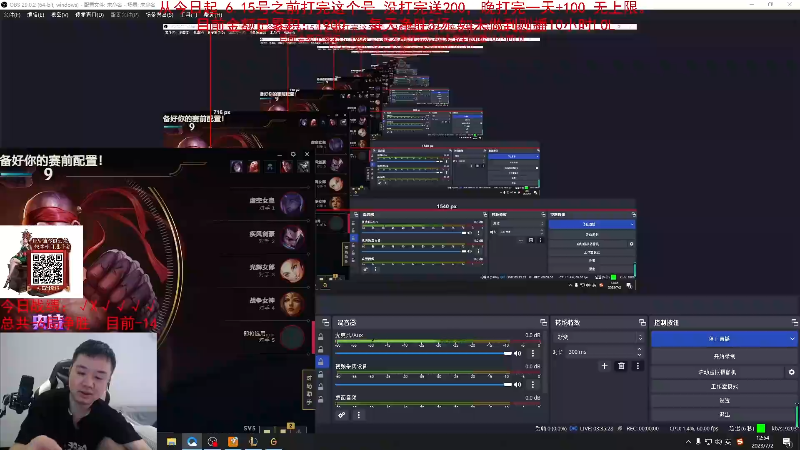Viewport: 800px width, 450px height.
Task: Show hidden system tray icons chevron
Action: tap(688, 442)
